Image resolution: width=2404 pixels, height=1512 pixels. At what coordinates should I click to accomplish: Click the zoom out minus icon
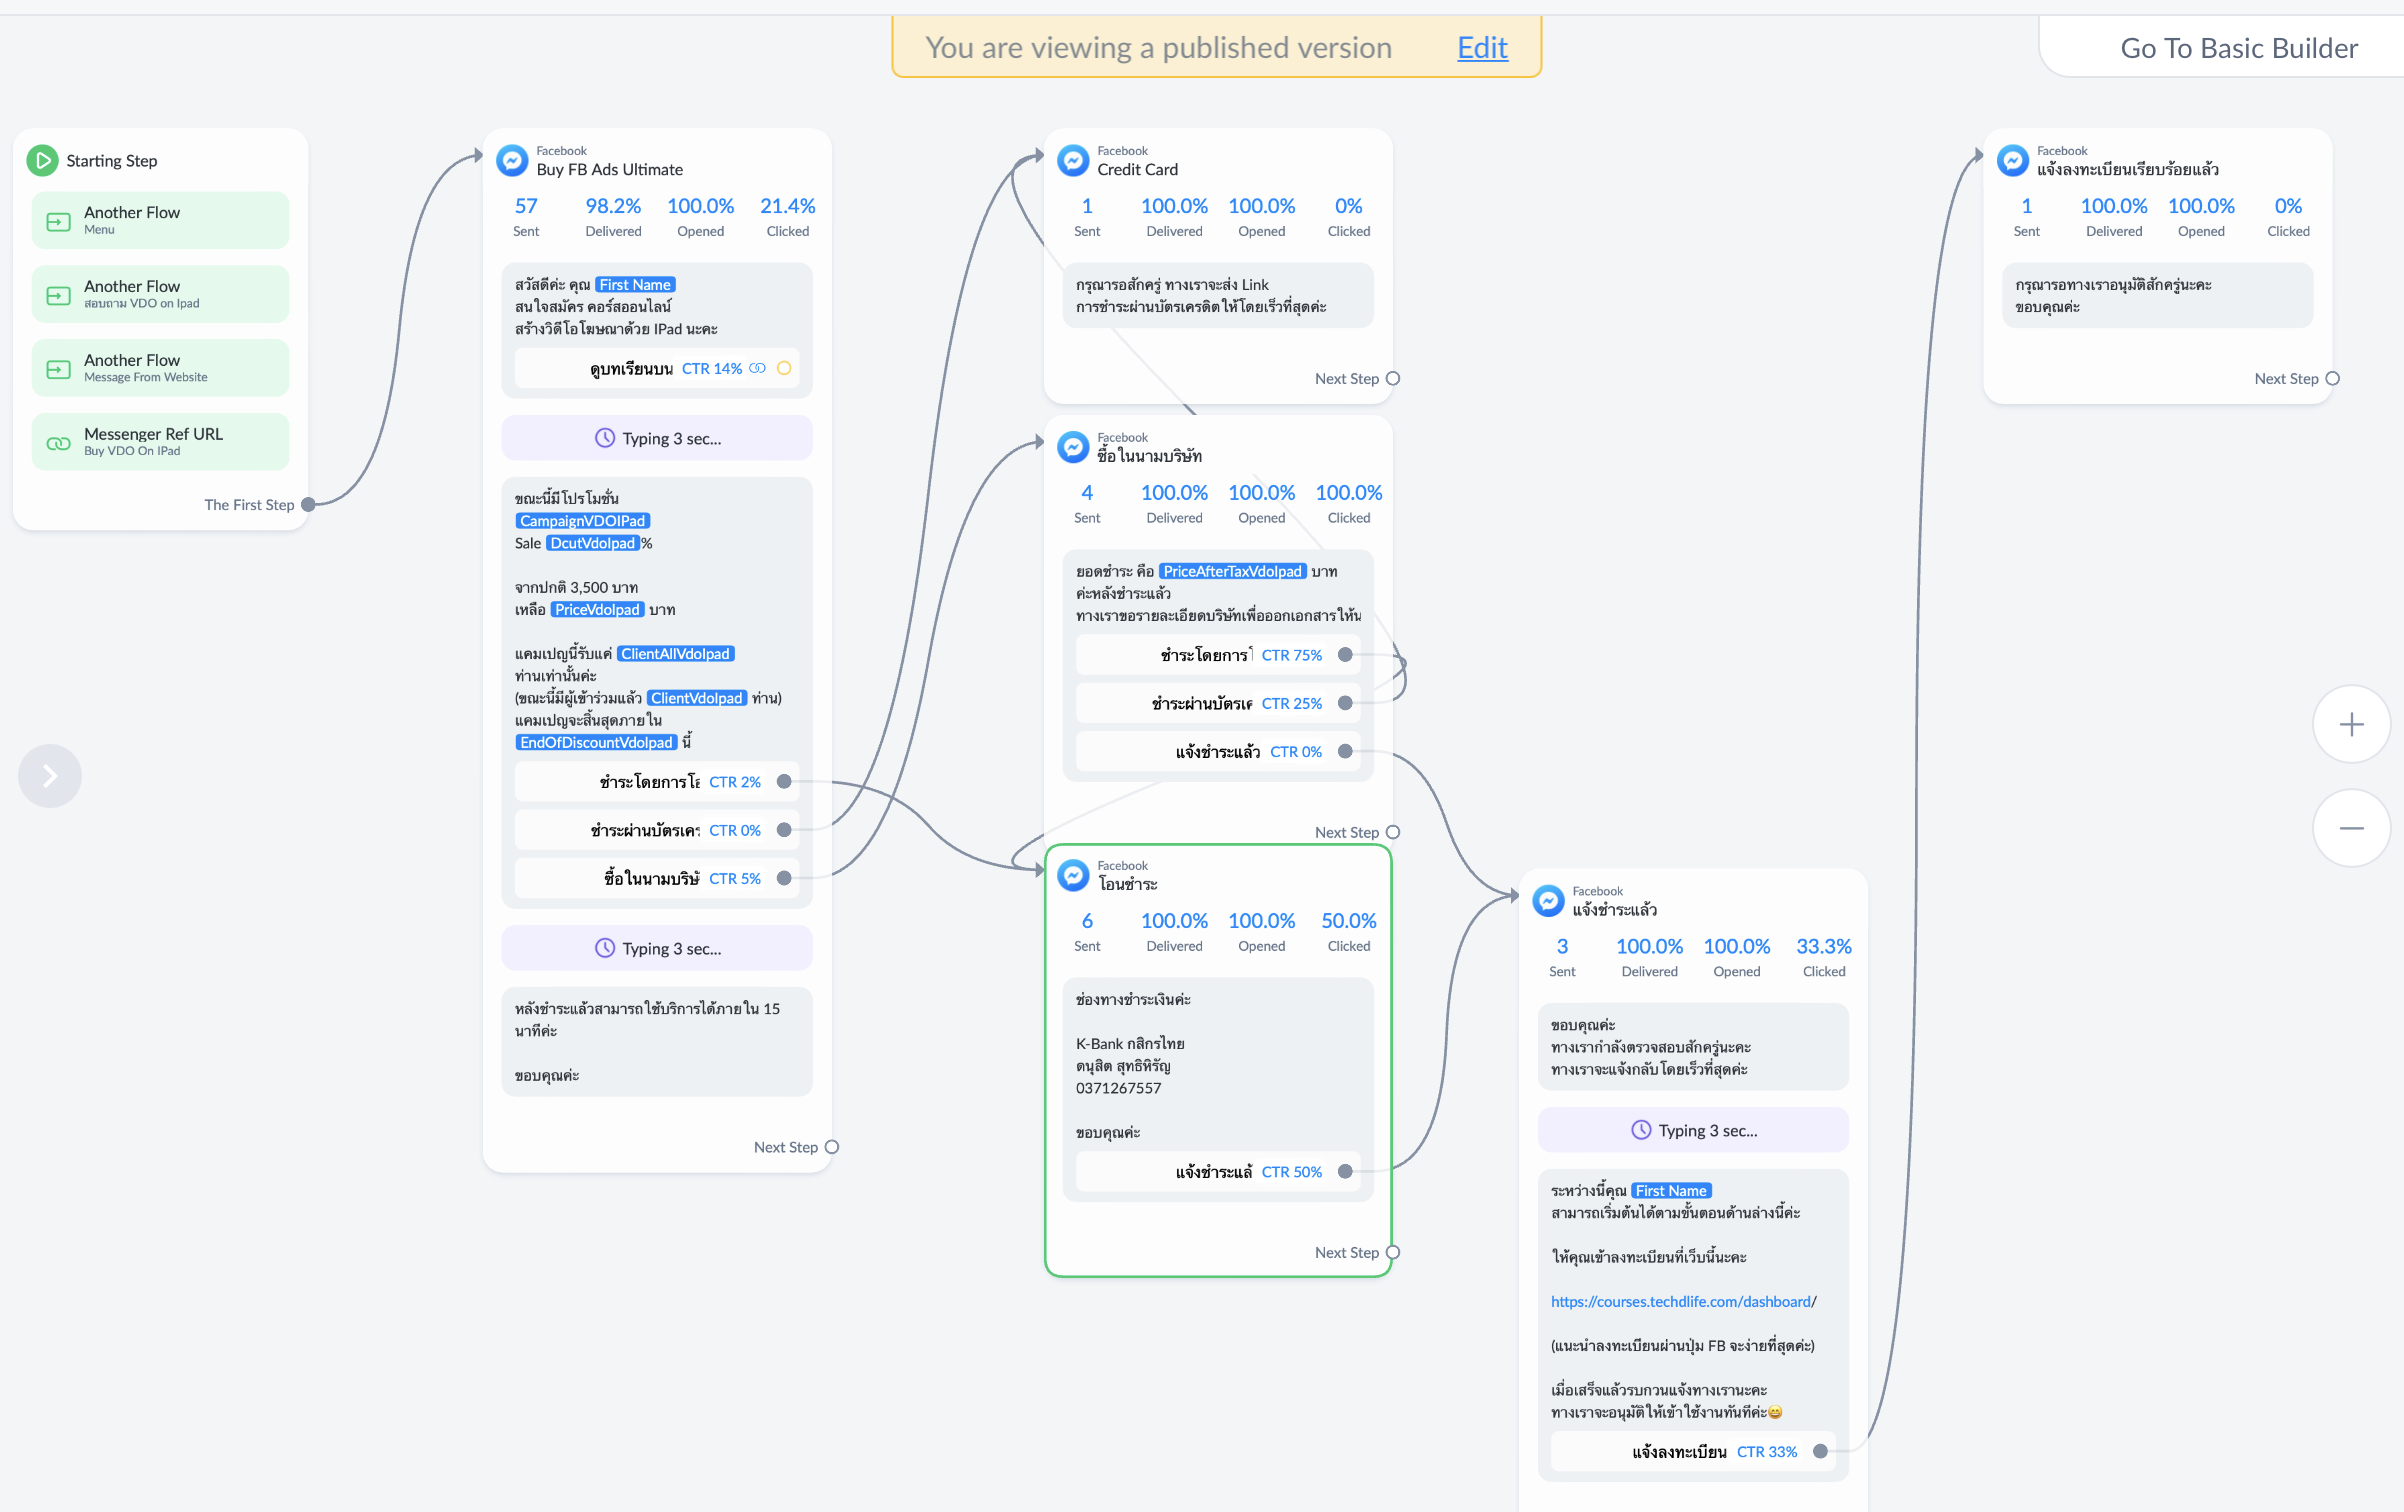click(x=2351, y=827)
